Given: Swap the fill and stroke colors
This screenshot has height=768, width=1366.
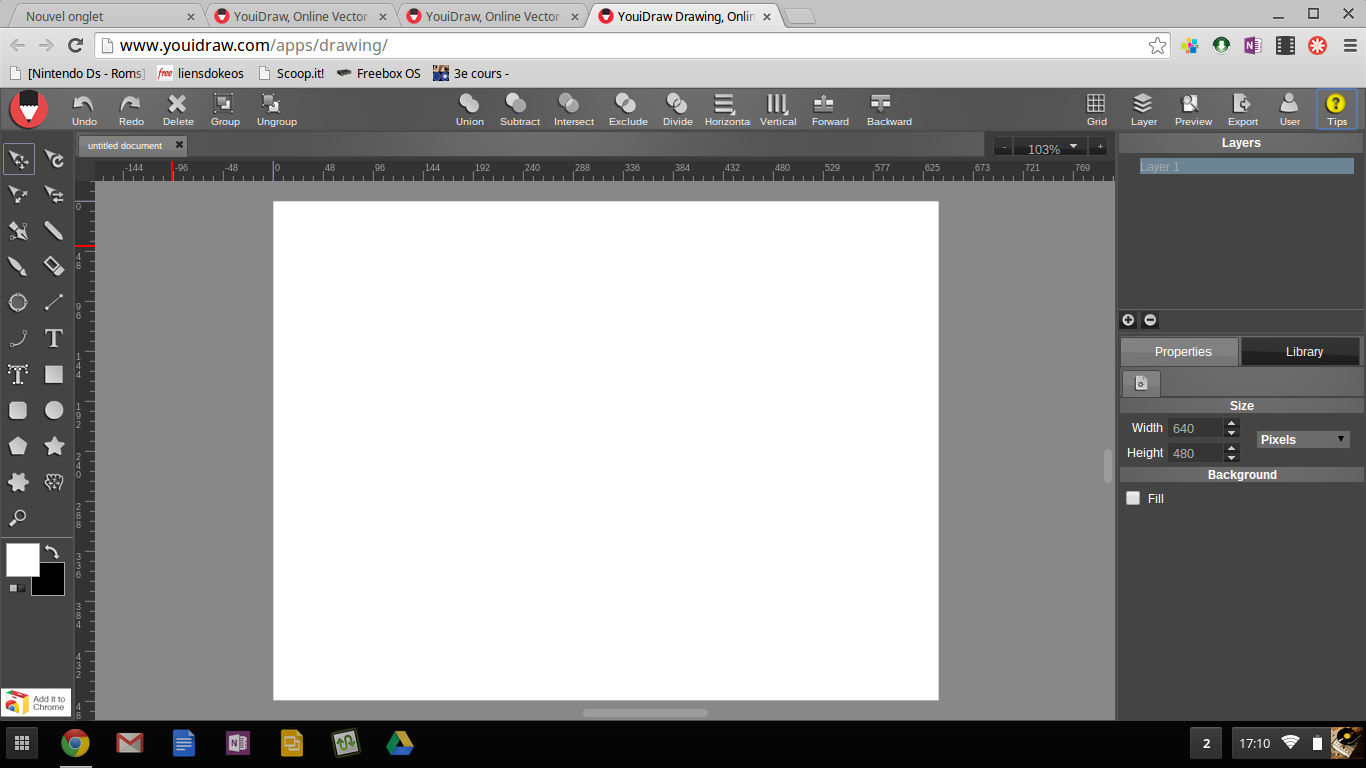Looking at the screenshot, I should pos(52,552).
